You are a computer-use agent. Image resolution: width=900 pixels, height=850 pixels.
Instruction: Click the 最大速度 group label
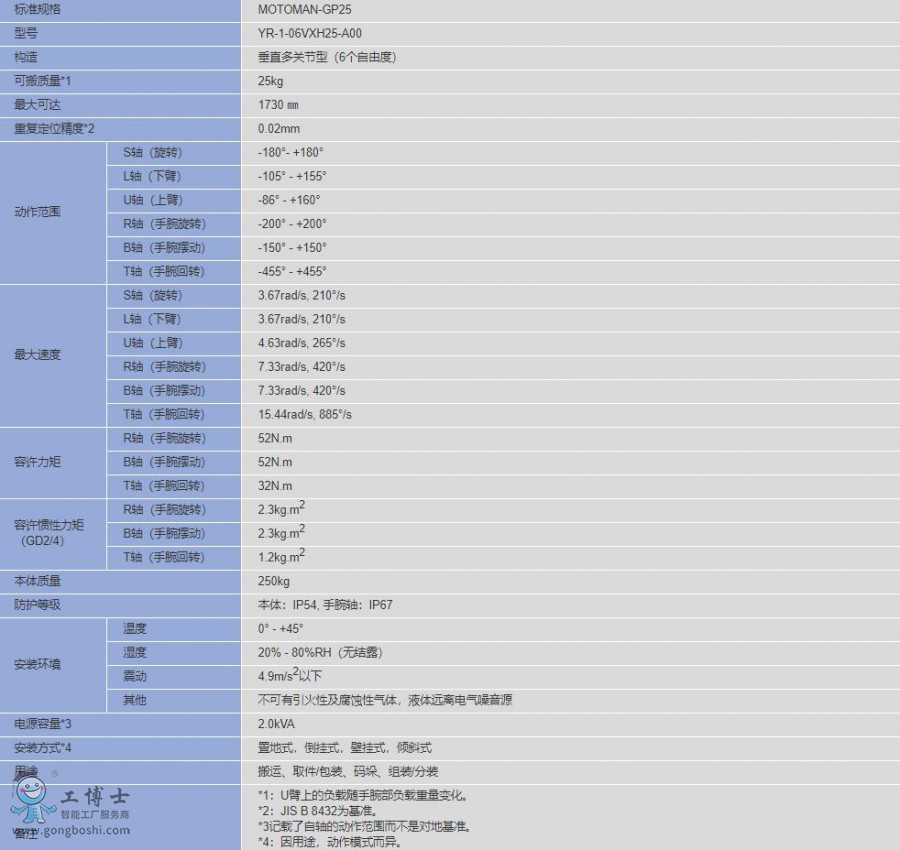pos(37,355)
